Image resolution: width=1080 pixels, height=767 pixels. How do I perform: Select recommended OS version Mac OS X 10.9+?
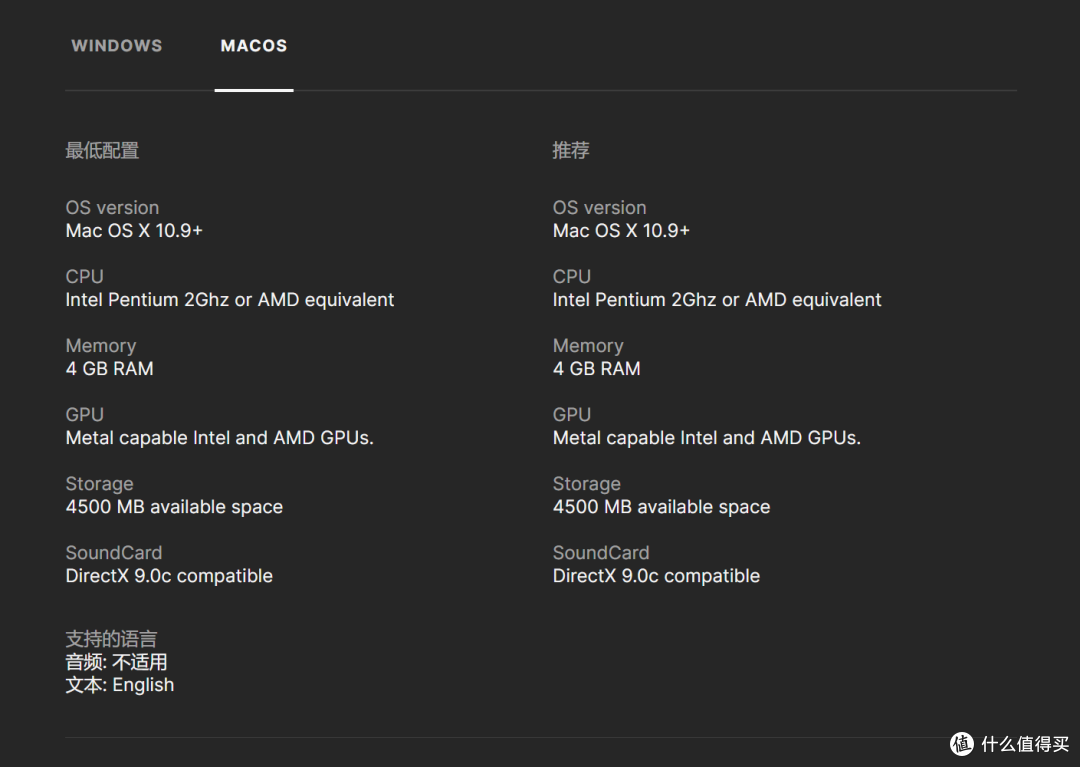pos(621,231)
